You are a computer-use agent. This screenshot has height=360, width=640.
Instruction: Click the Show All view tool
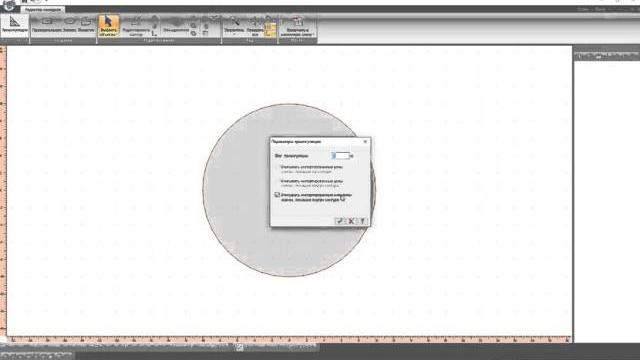coord(255,26)
